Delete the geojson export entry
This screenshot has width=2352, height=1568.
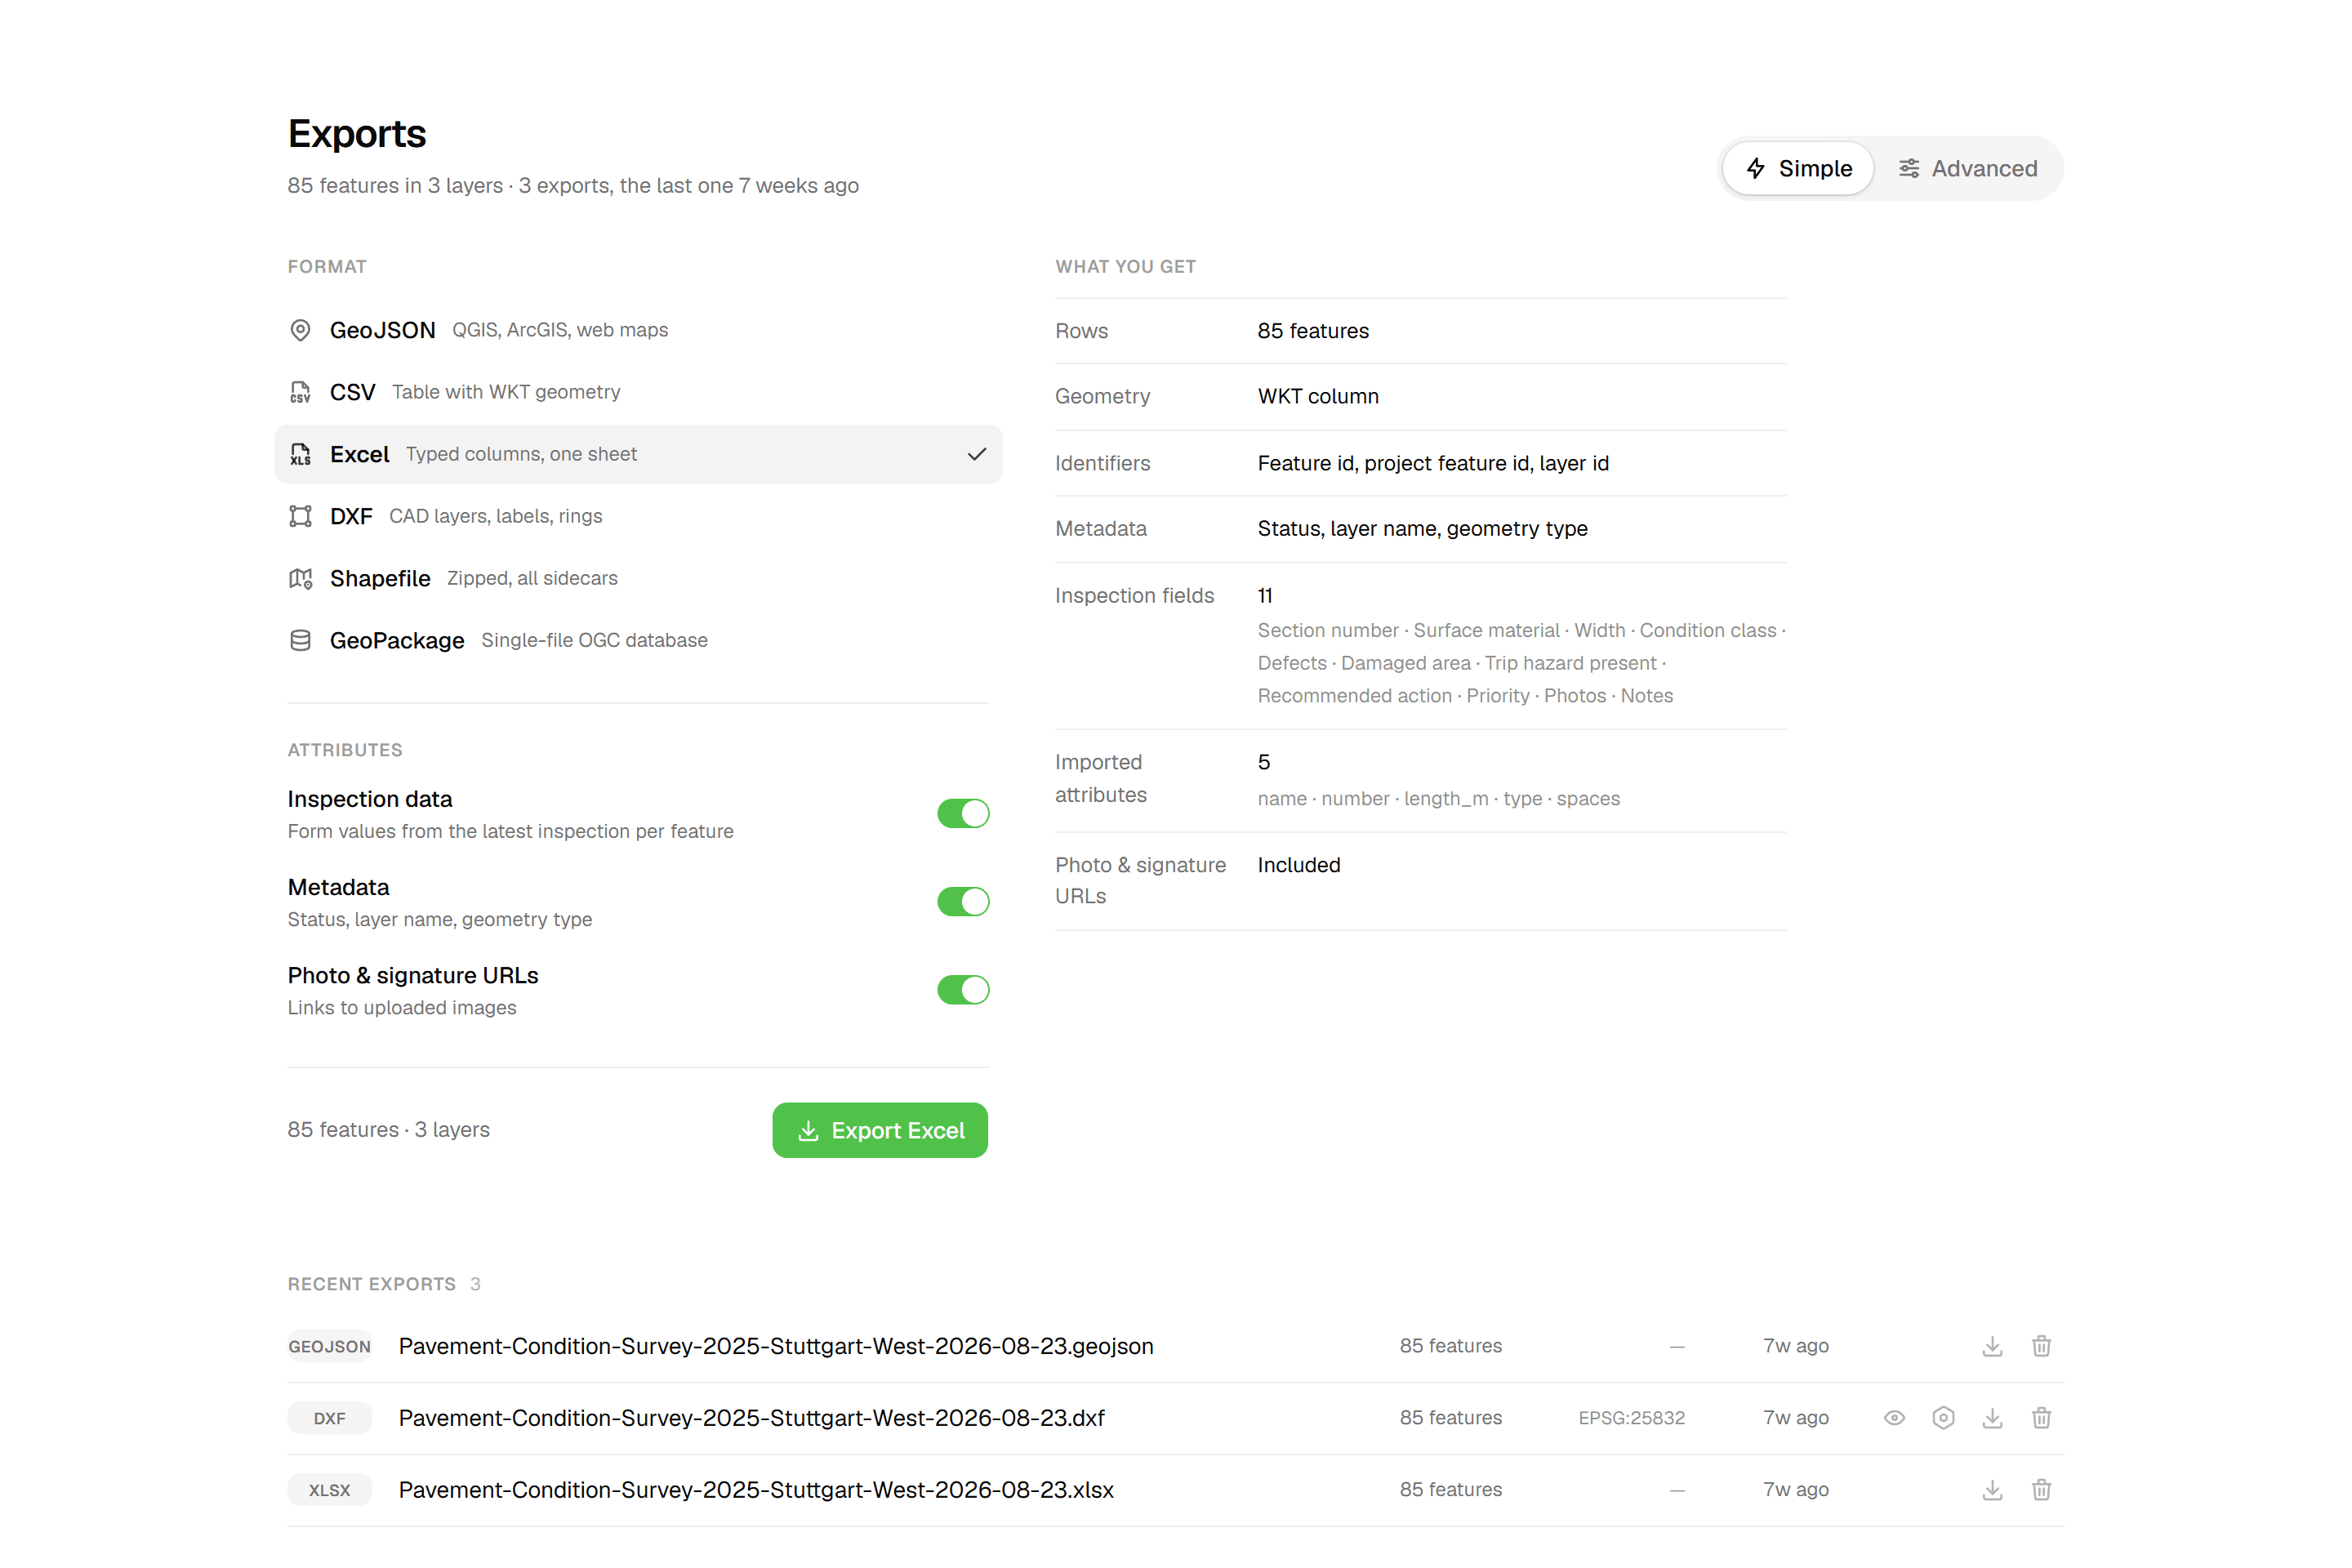click(2041, 1346)
